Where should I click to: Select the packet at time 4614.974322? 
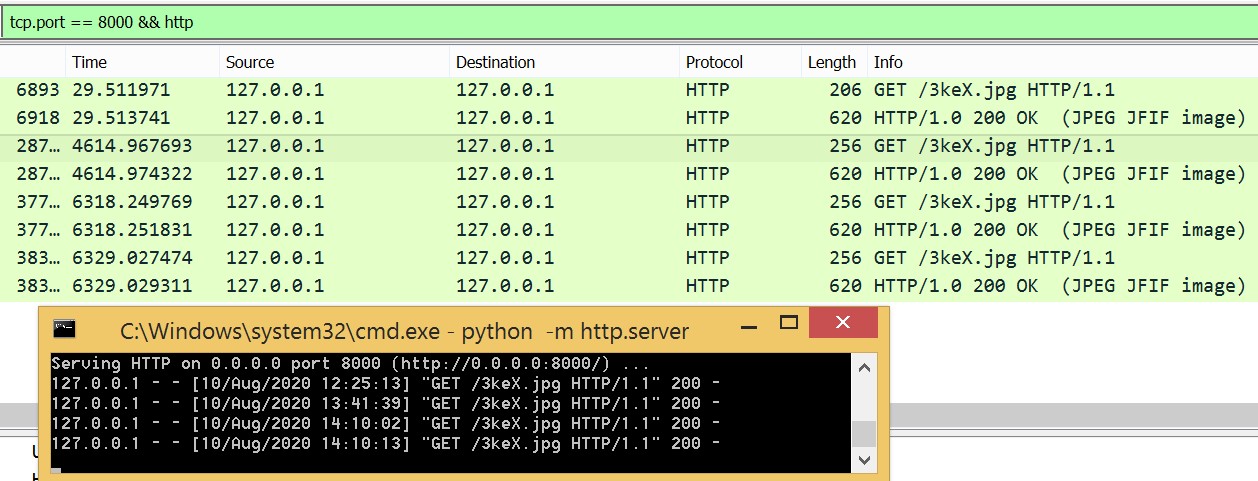(600, 174)
